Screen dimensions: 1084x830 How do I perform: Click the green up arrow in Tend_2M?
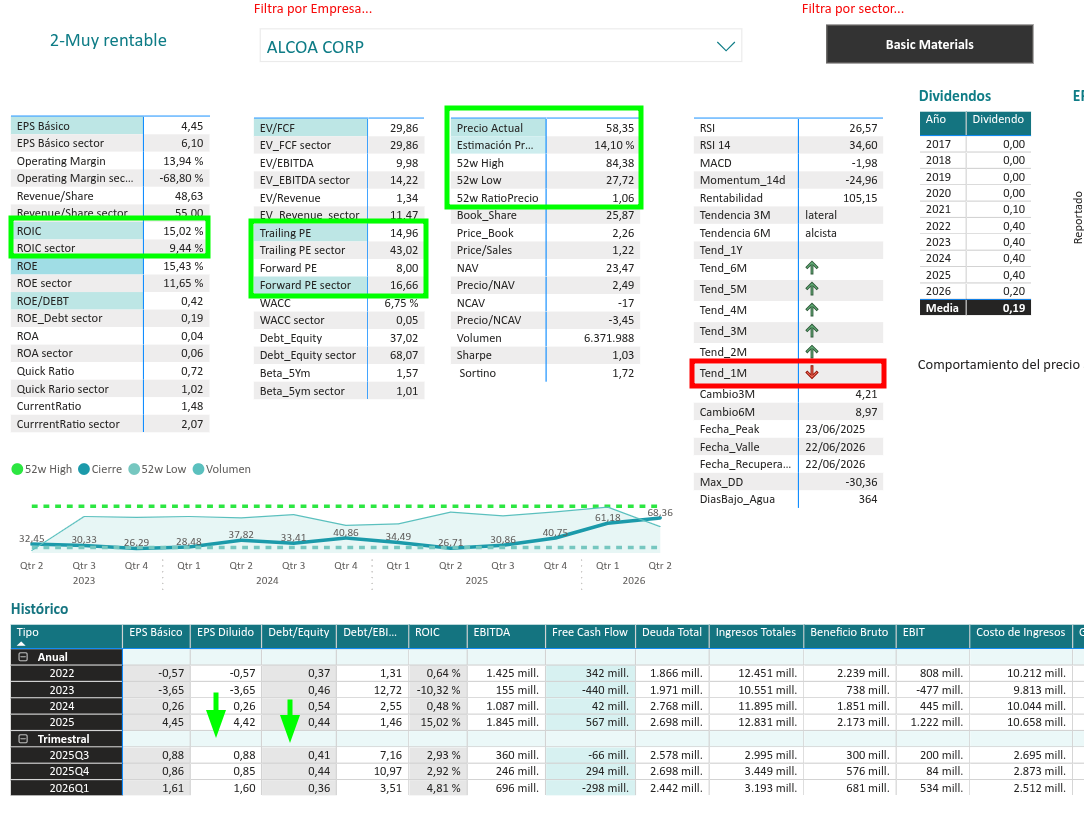[812, 351]
